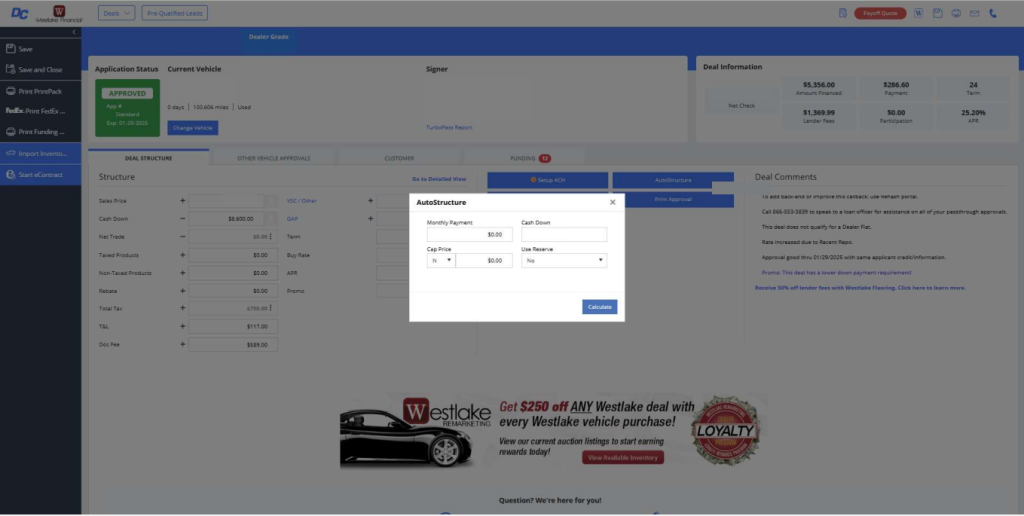The width and height of the screenshot is (1024, 516).
Task: Switch to the Customer tab
Action: (x=399, y=158)
